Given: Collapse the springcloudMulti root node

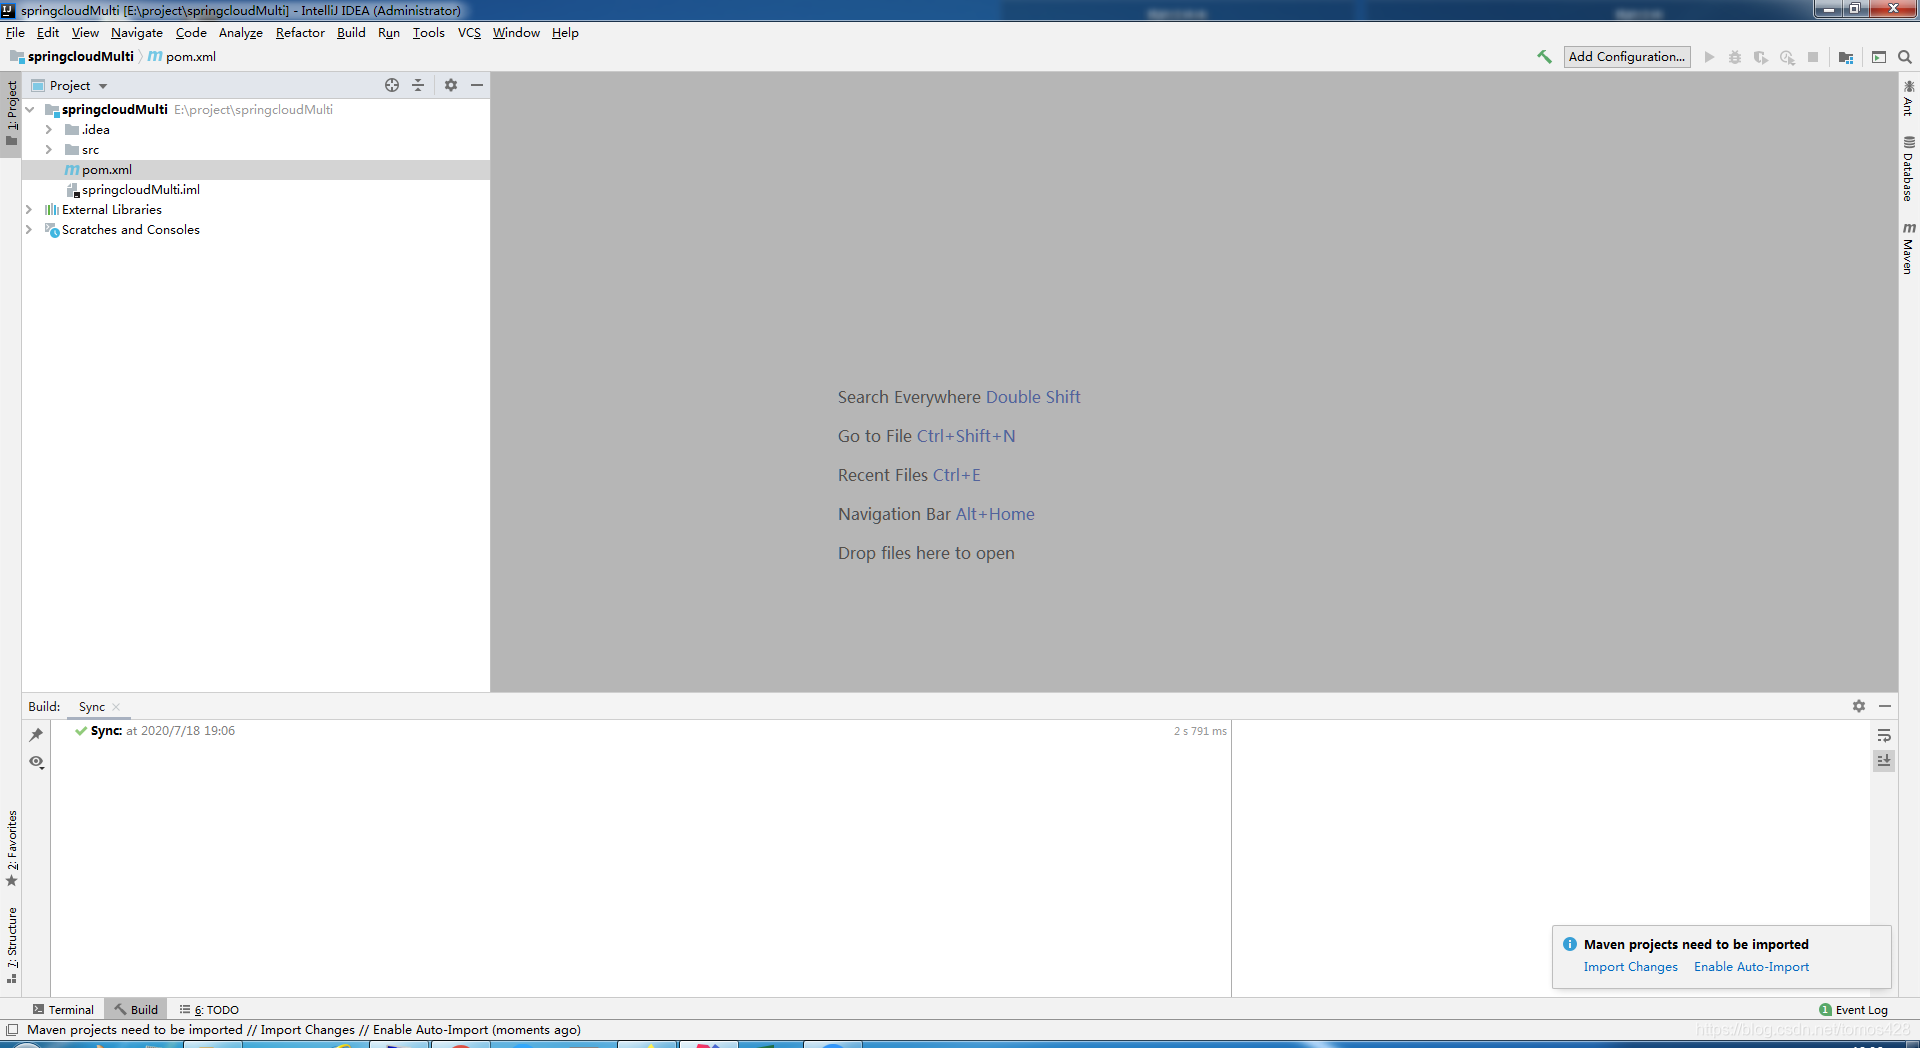Looking at the screenshot, I should tap(30, 110).
